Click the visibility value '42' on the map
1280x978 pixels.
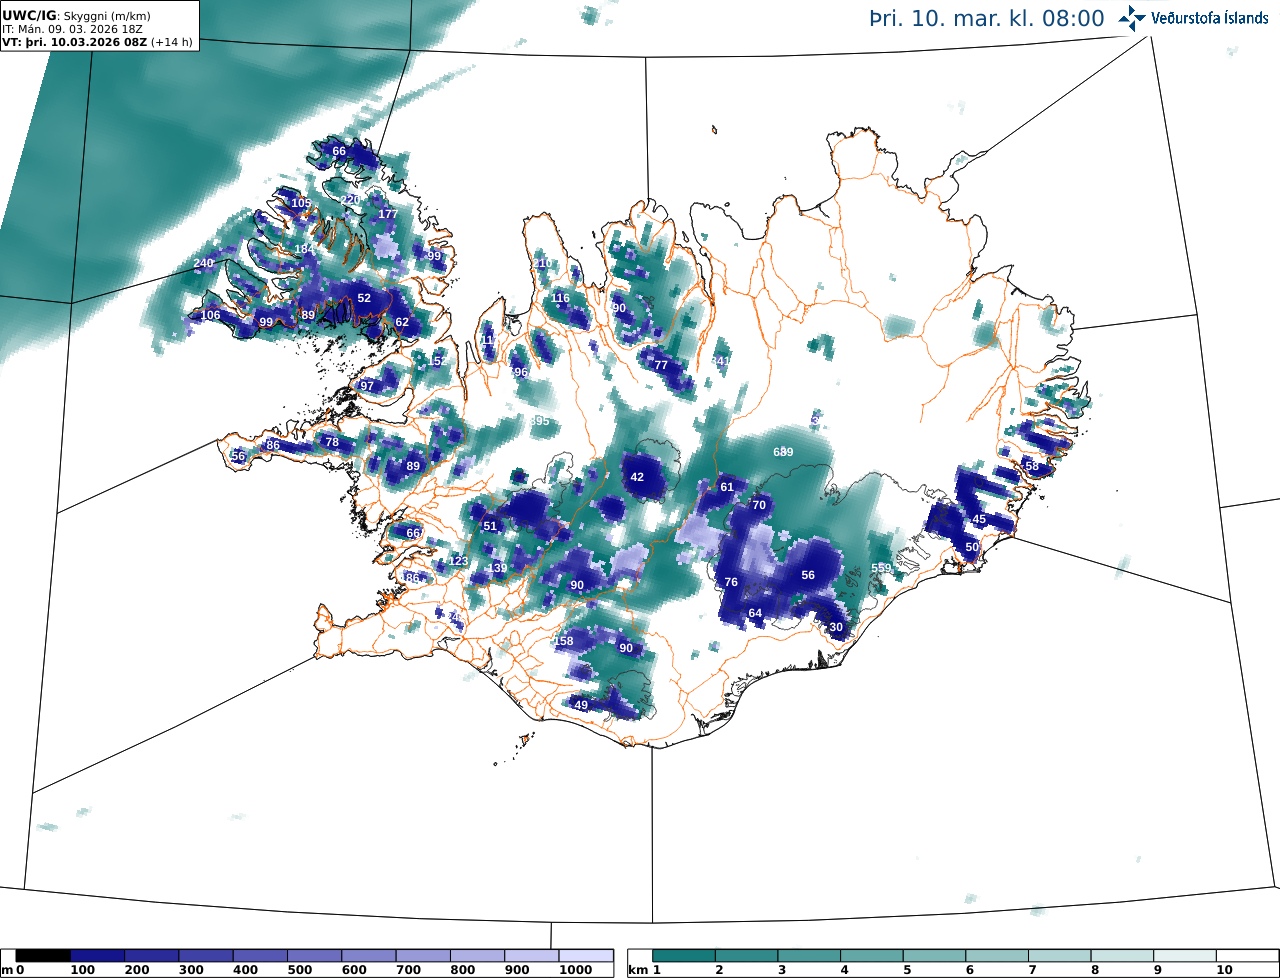click(x=637, y=477)
